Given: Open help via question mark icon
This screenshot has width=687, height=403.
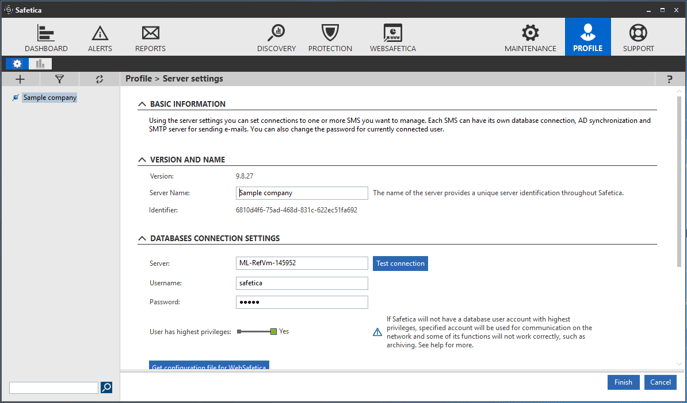Looking at the screenshot, I should click(669, 79).
